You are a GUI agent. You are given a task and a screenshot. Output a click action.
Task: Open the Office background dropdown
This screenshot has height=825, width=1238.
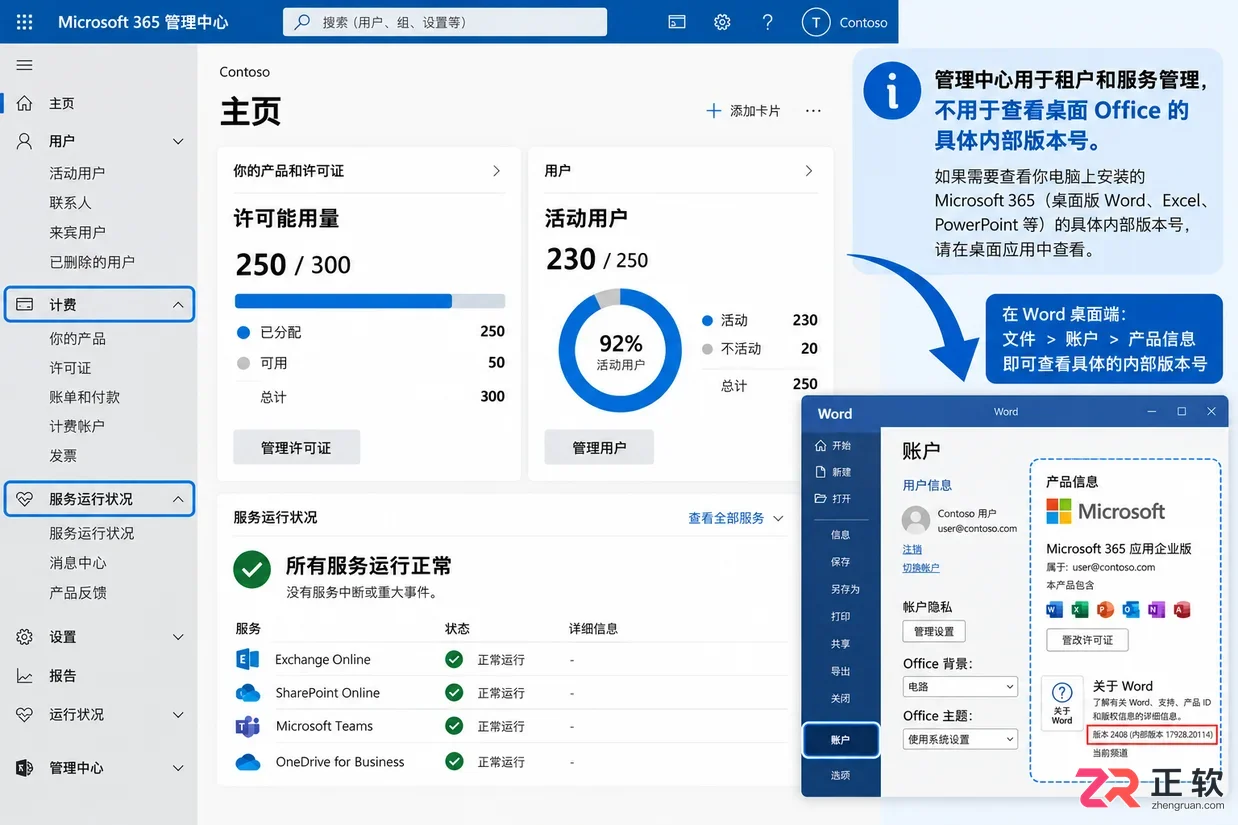[960, 687]
